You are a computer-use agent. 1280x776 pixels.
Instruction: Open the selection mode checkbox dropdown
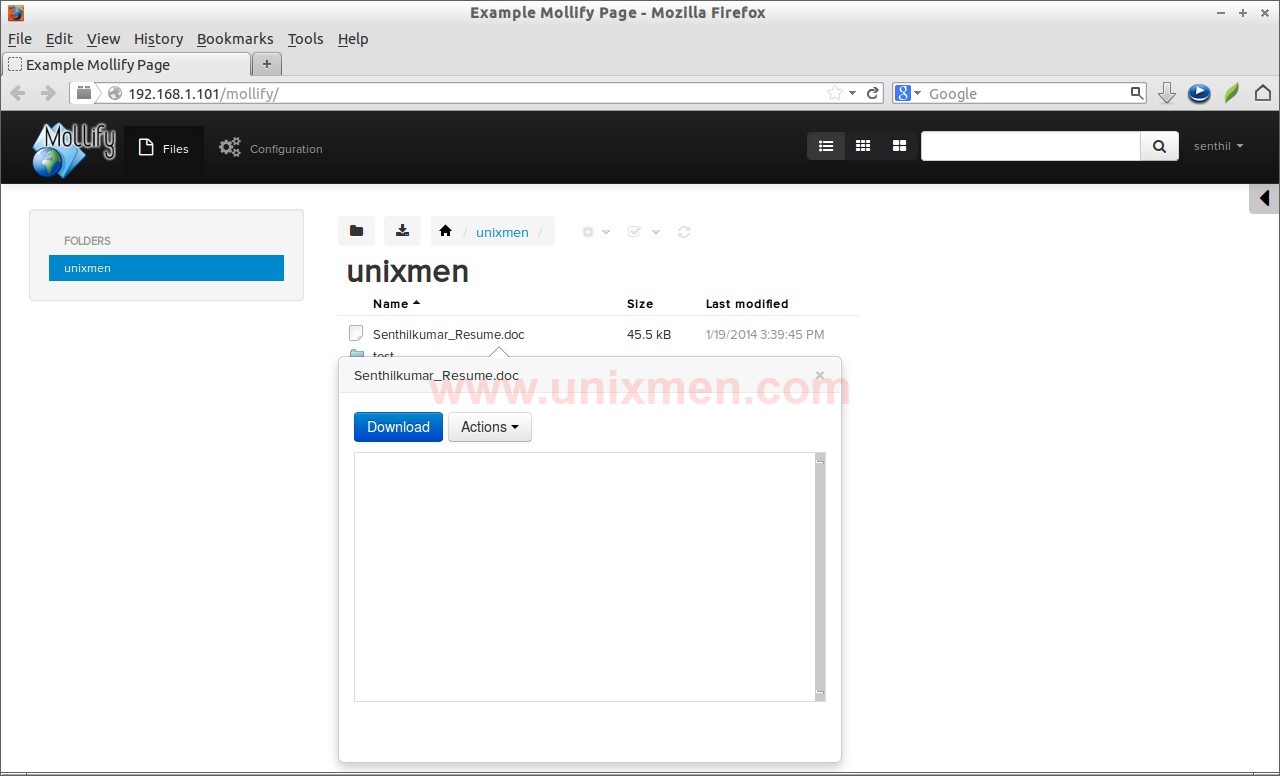click(643, 232)
